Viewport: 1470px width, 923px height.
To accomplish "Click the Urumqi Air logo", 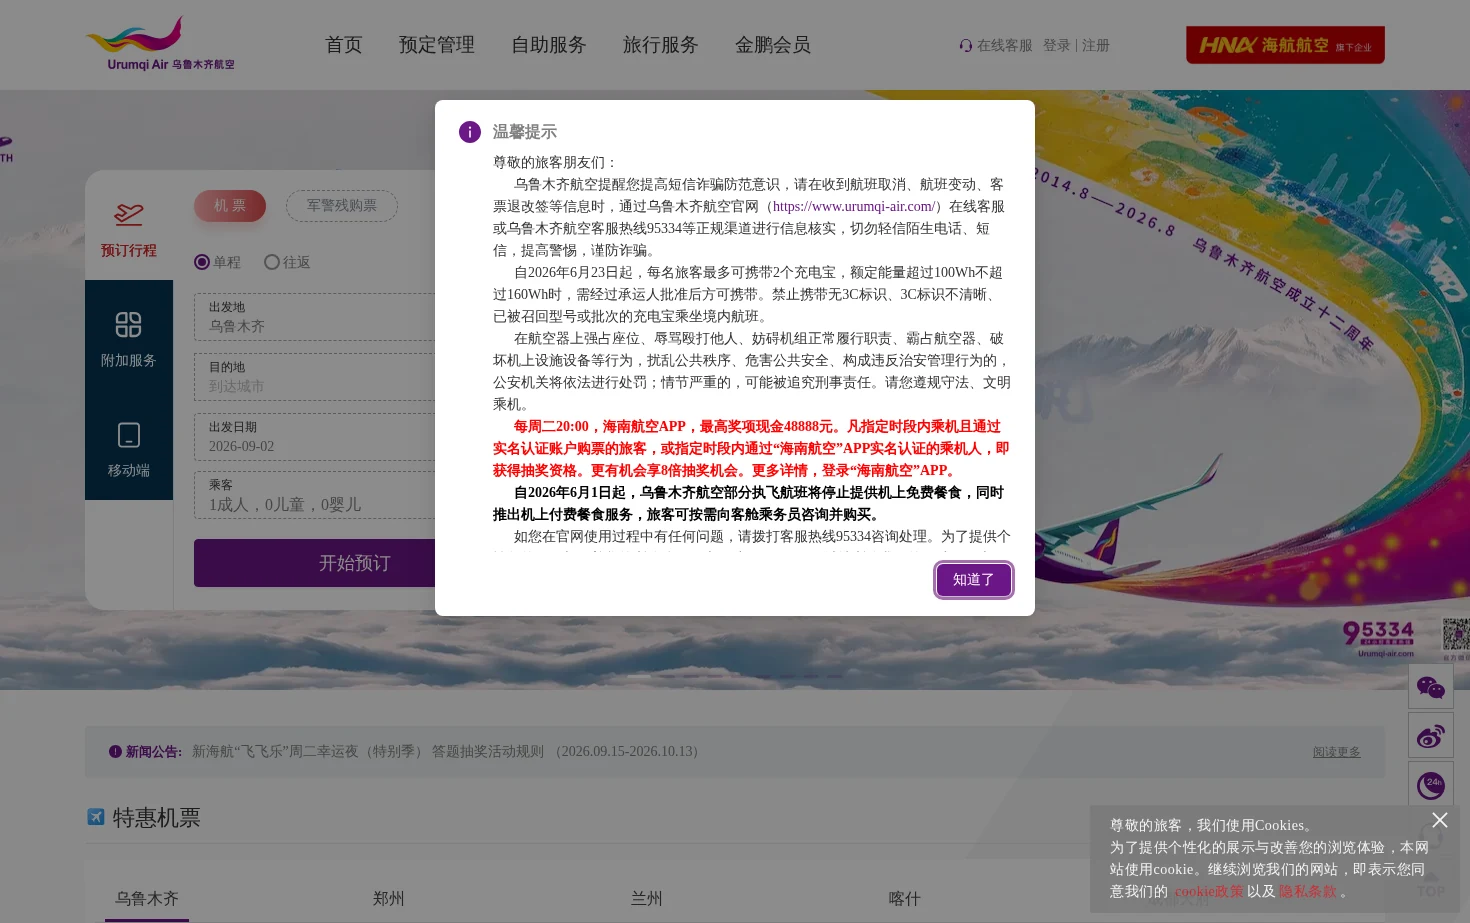I will tap(160, 44).
